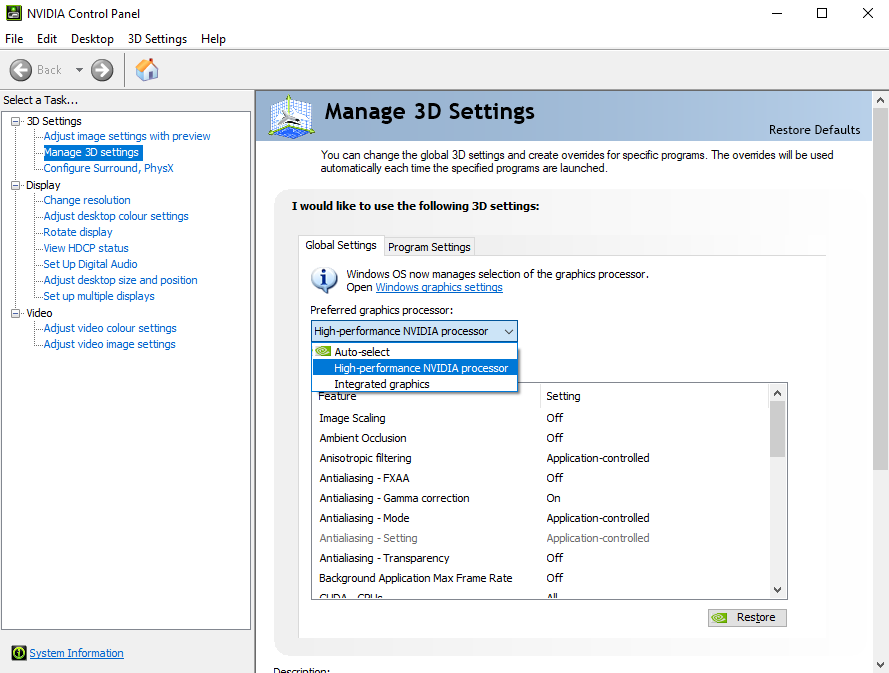
Task: Collapse the 3D Settings tree node
Action: (16, 121)
